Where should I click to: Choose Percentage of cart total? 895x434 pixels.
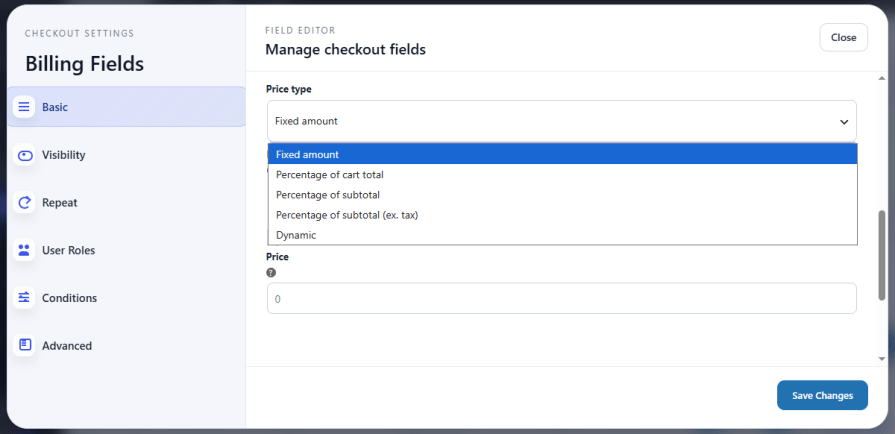pos(562,175)
